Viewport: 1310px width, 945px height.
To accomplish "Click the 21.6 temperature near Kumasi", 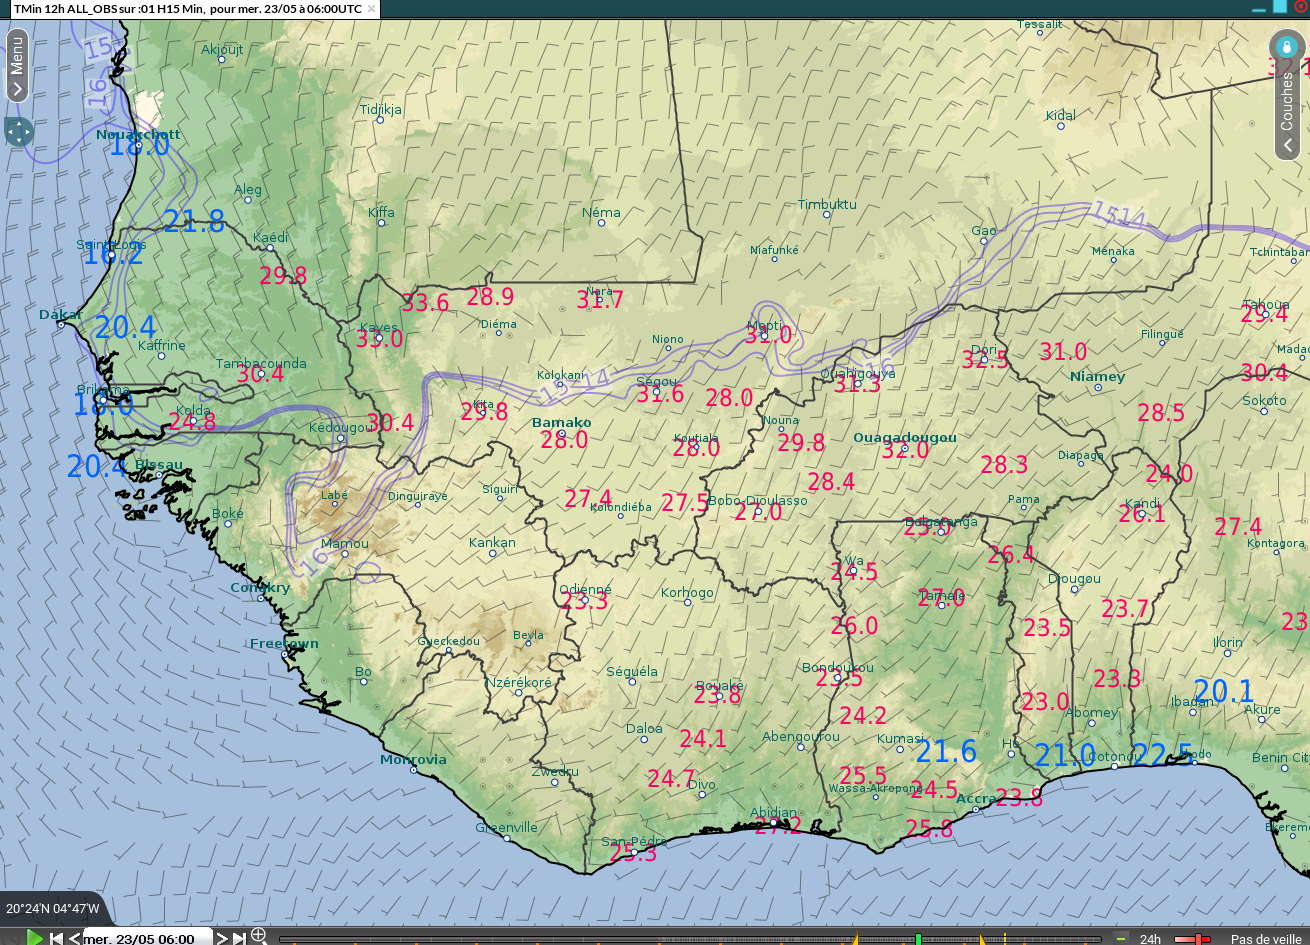I will (946, 751).
